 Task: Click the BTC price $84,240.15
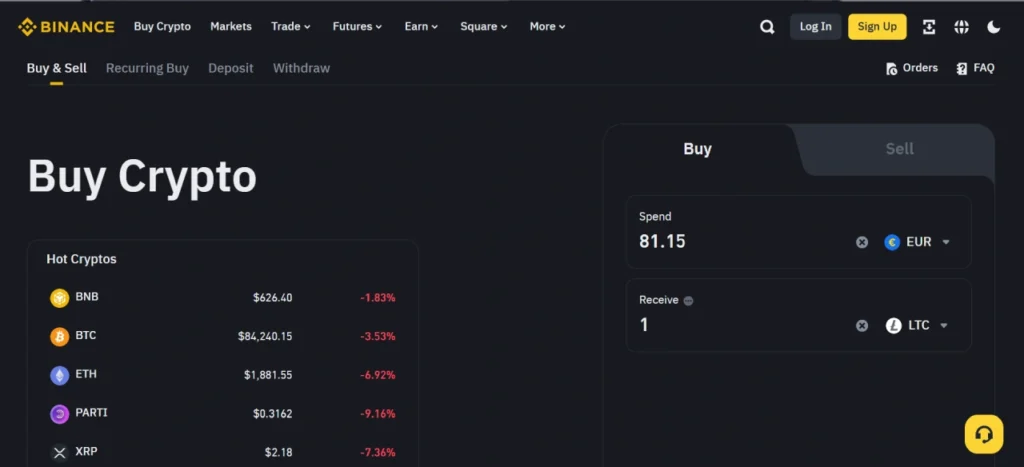265,336
